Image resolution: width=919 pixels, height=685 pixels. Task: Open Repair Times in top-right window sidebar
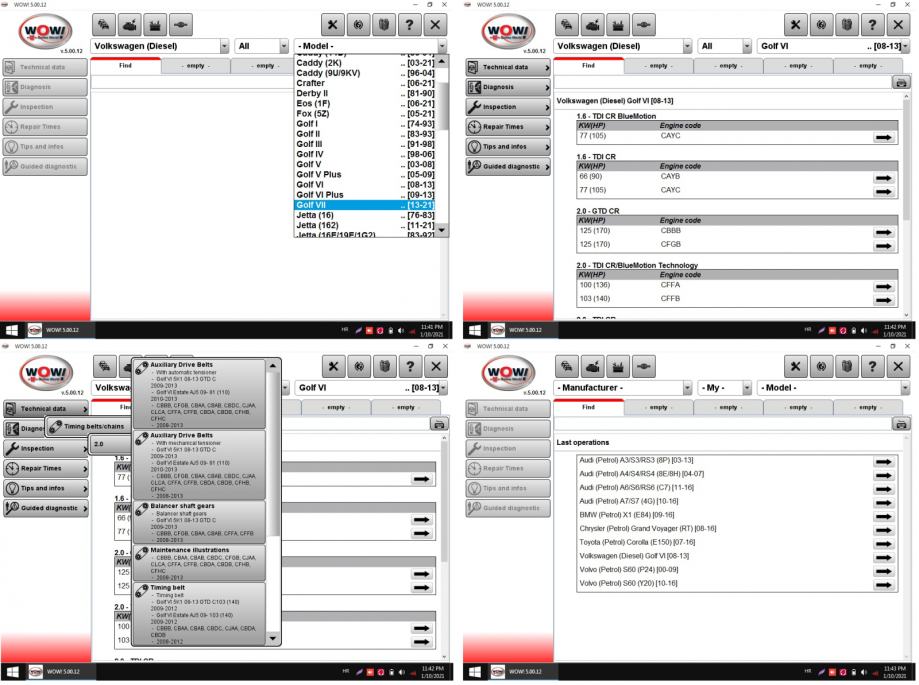point(508,127)
